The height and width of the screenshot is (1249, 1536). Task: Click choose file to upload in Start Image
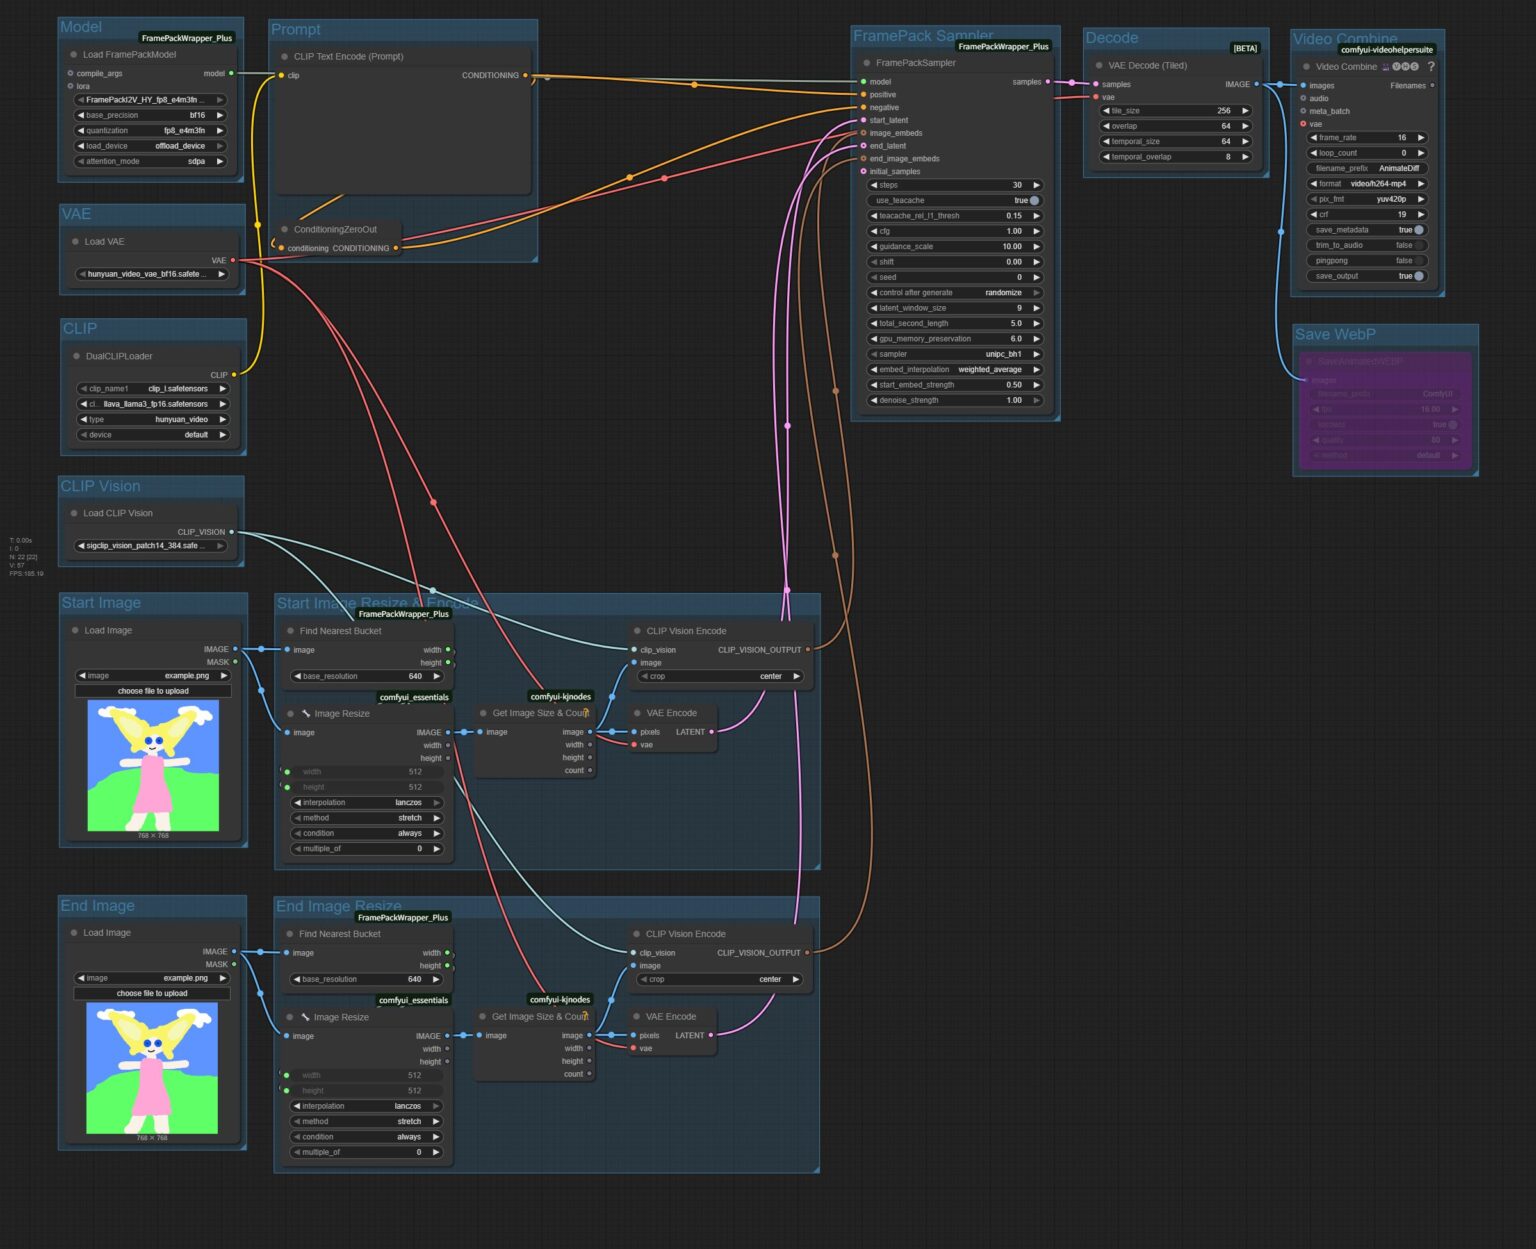(153, 691)
